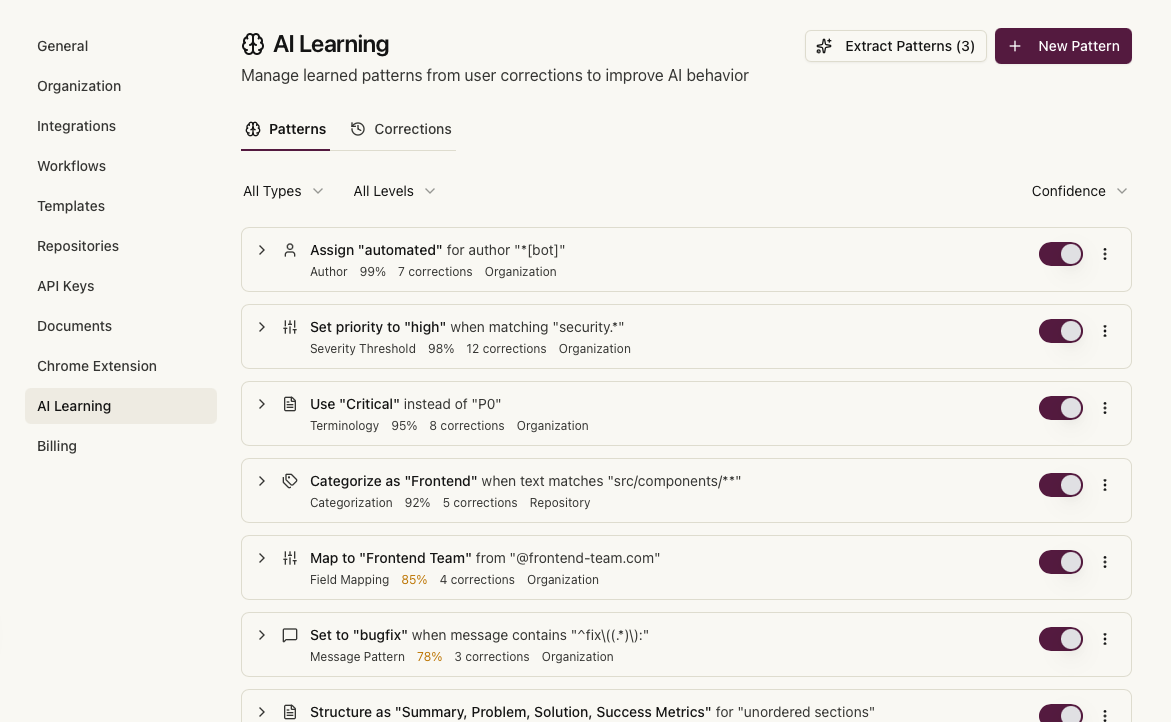
Task: Click the sparkles icon inside Extract Patterns button
Action: tap(824, 45)
